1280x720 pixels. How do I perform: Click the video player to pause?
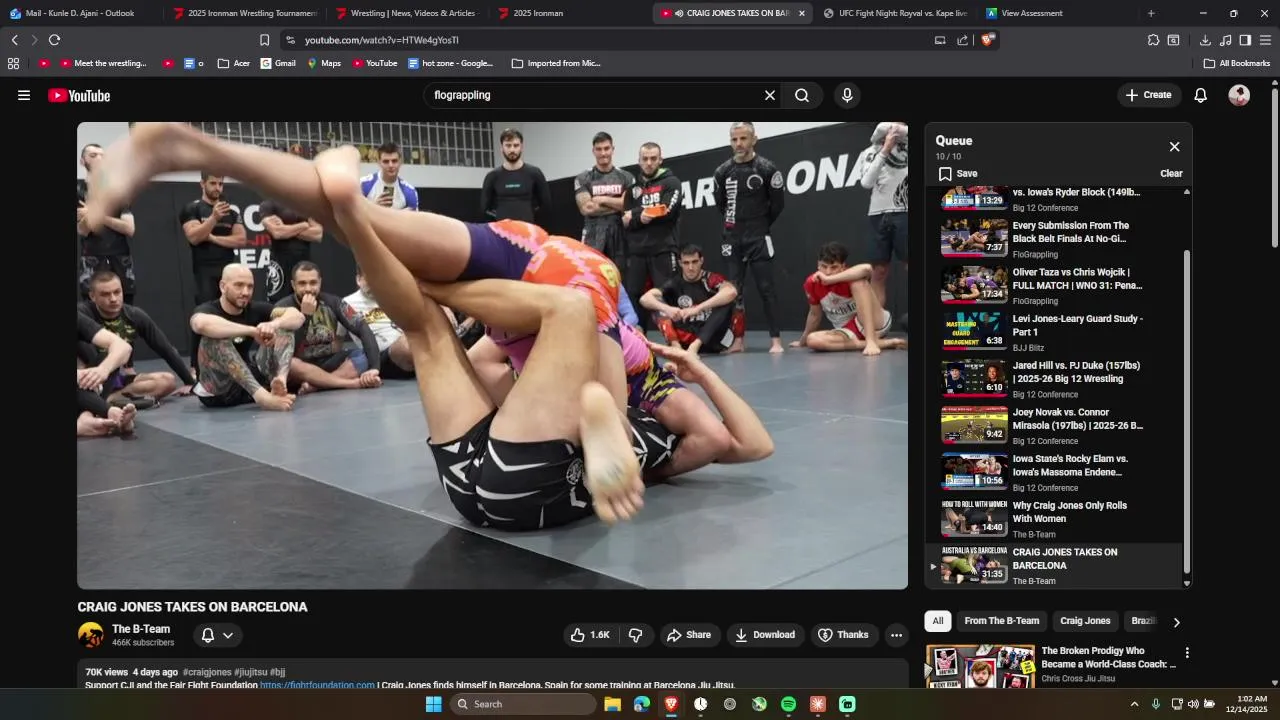[x=493, y=356]
